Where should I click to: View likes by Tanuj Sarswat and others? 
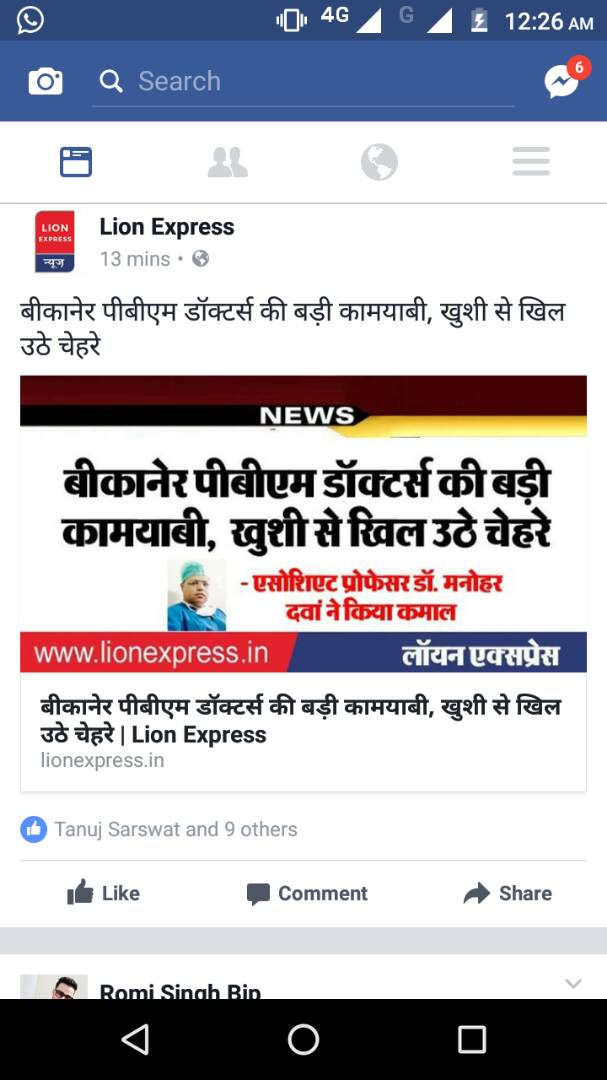pos(159,829)
